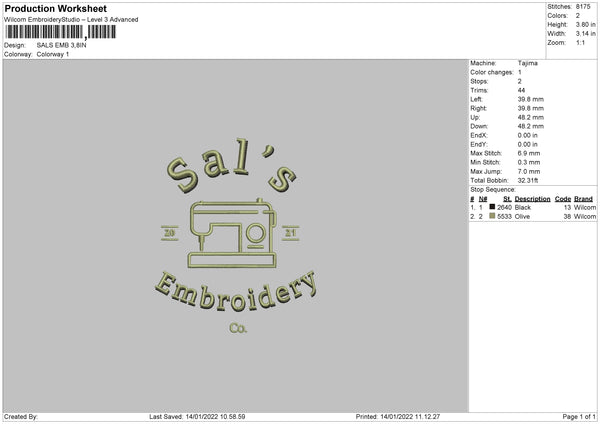Click the Up value '48.2 mm'

tap(531, 117)
